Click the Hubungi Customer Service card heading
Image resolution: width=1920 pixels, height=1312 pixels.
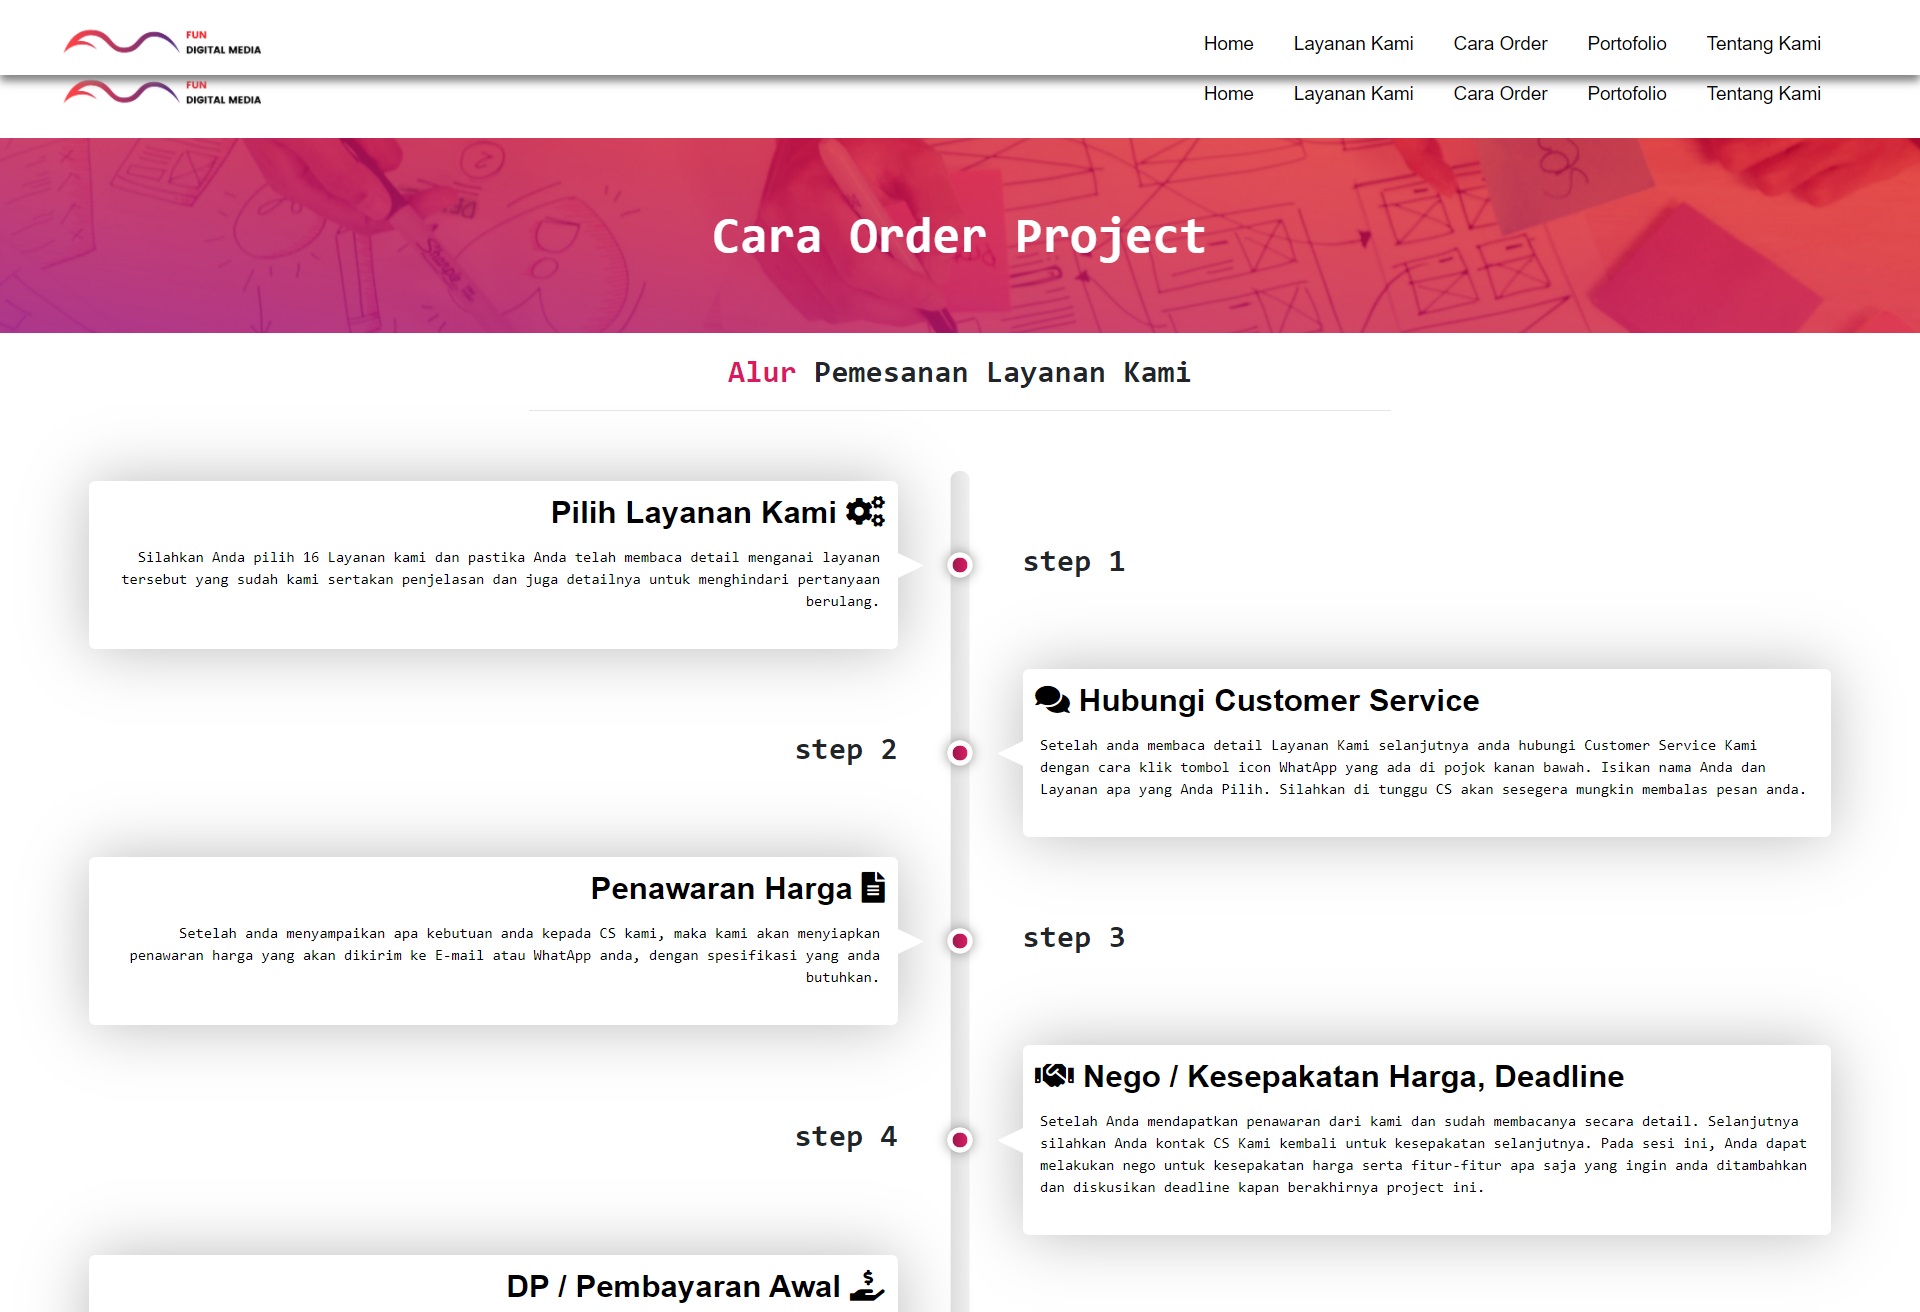[1278, 700]
